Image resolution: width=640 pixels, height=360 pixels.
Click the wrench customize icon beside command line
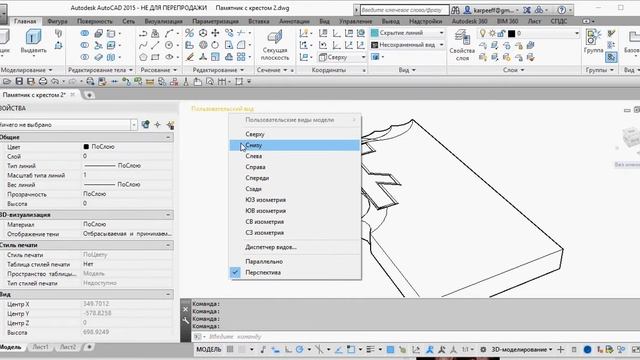click(186, 321)
